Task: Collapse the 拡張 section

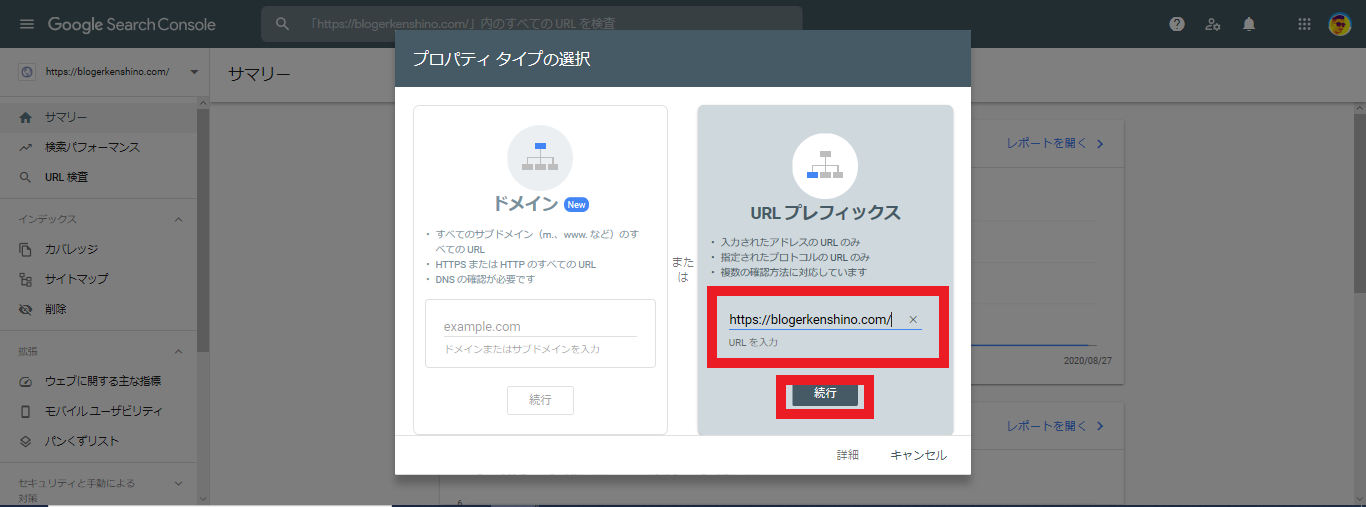Action: click(179, 351)
